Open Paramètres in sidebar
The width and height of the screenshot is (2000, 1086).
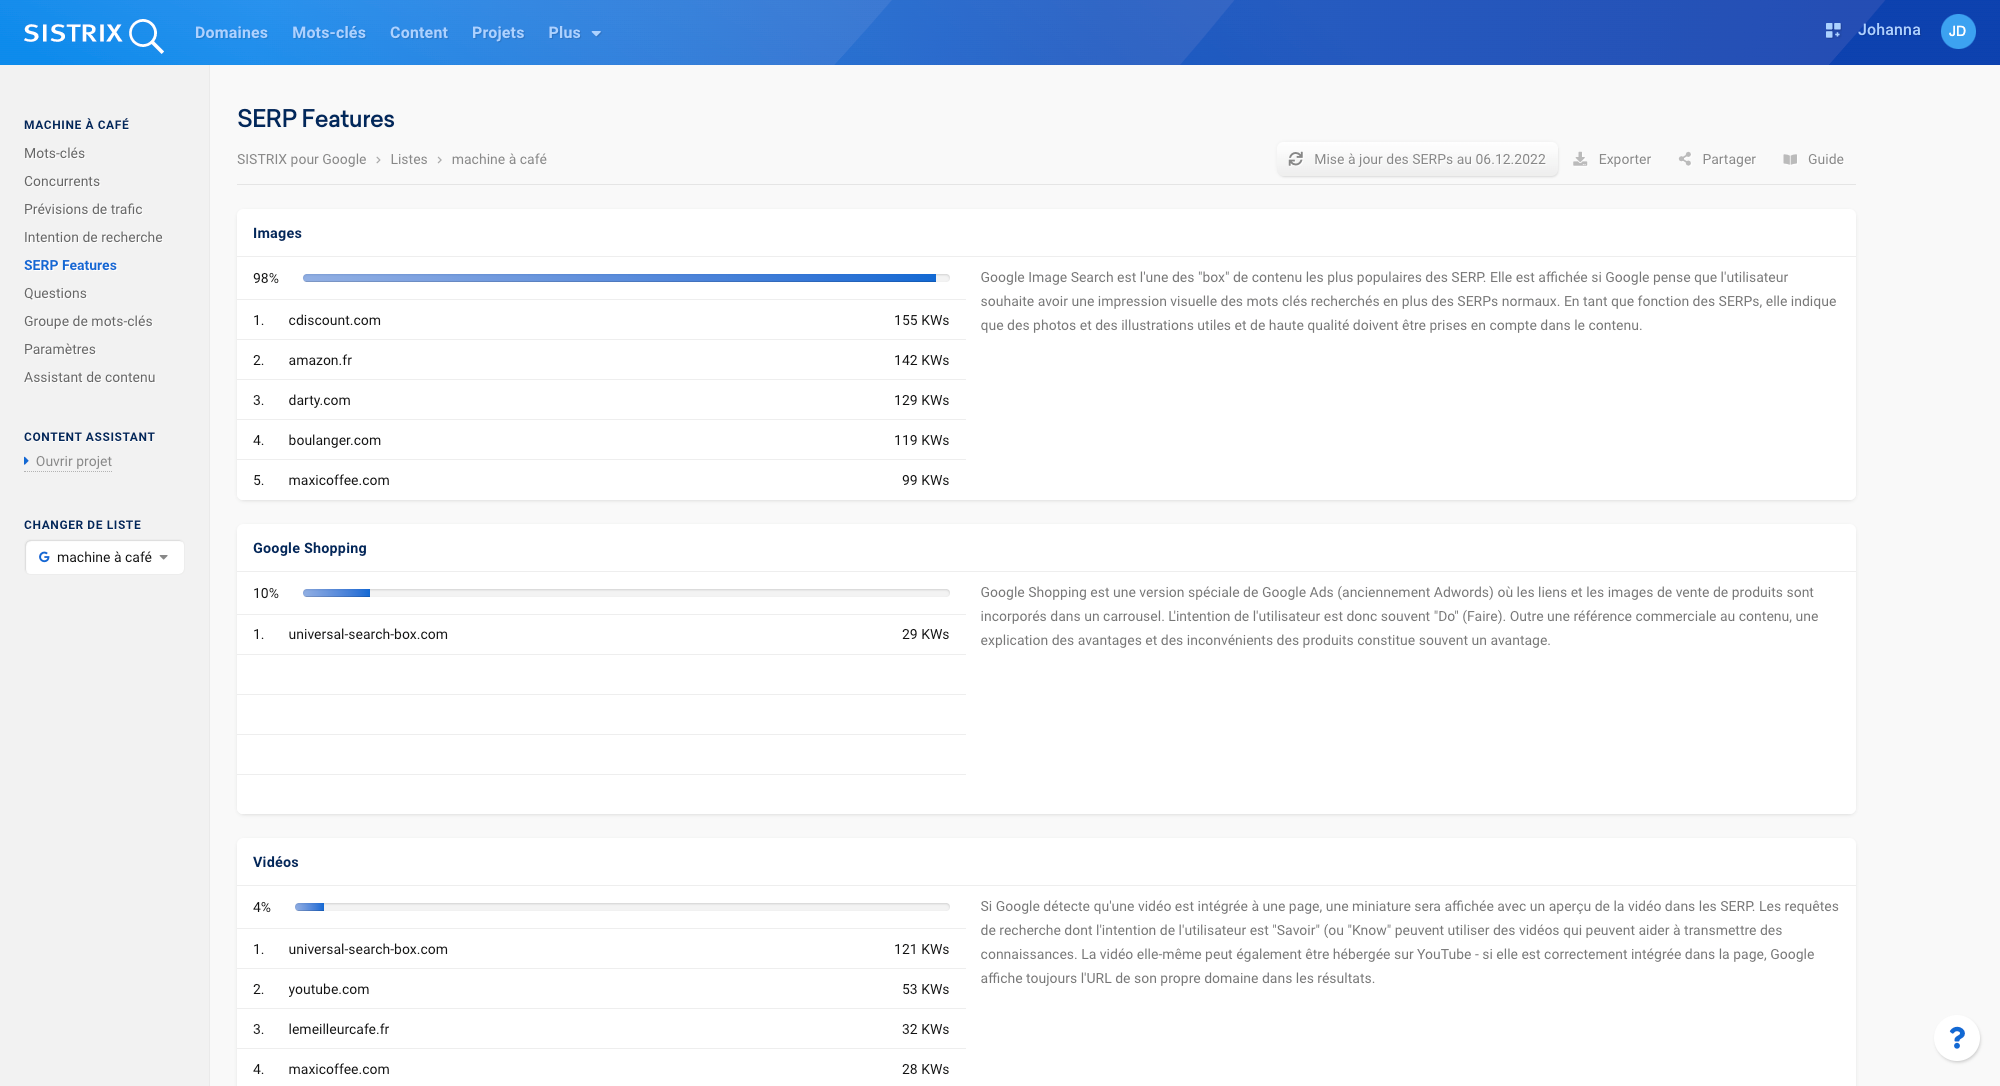click(60, 349)
